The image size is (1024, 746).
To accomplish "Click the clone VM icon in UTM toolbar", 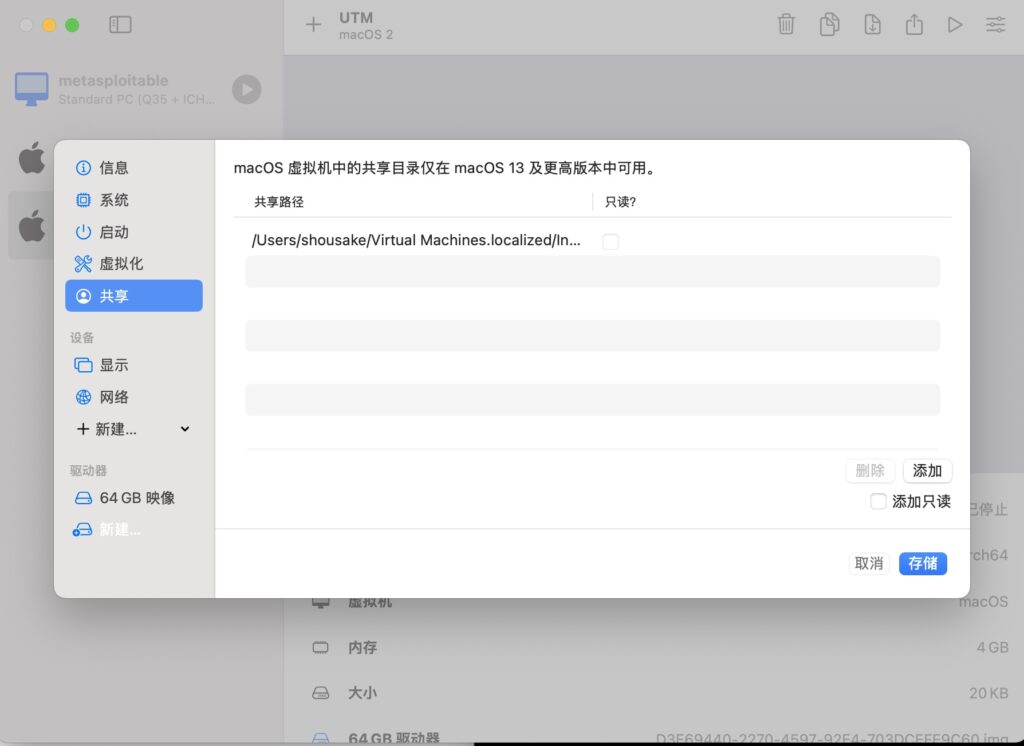I will click(x=829, y=25).
